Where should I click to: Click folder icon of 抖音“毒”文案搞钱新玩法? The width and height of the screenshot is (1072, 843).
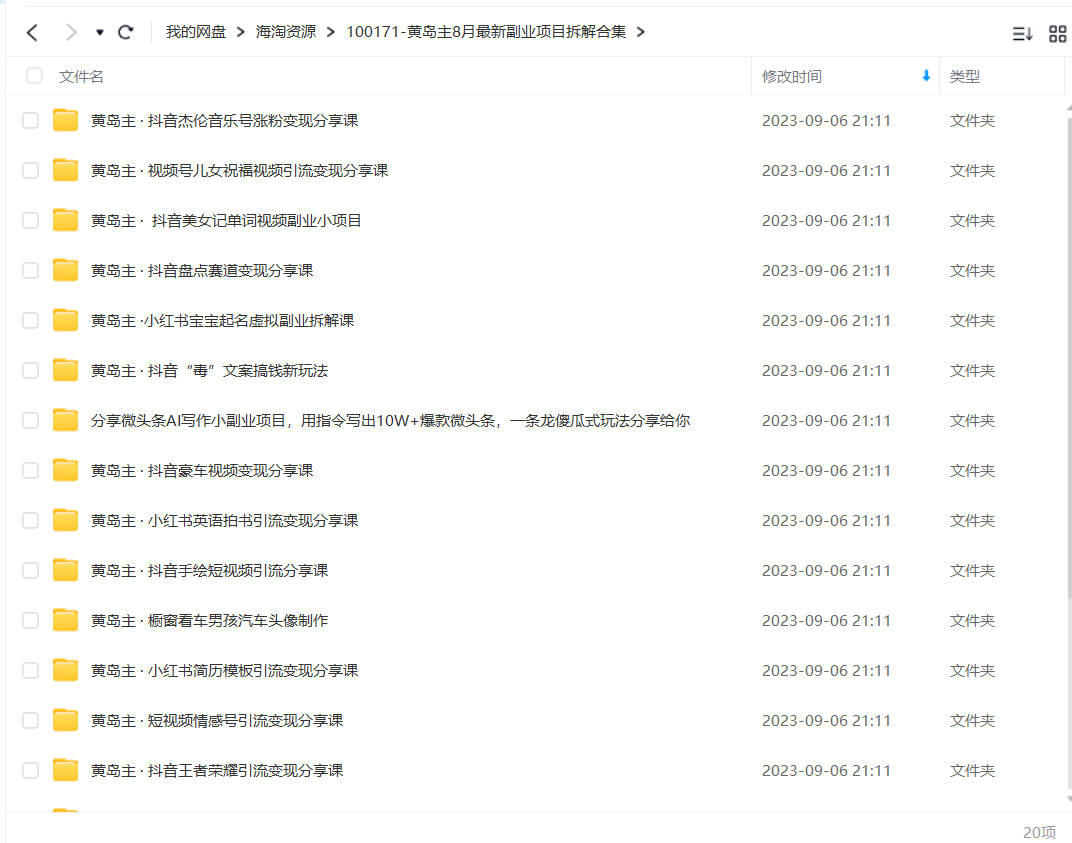tap(66, 370)
